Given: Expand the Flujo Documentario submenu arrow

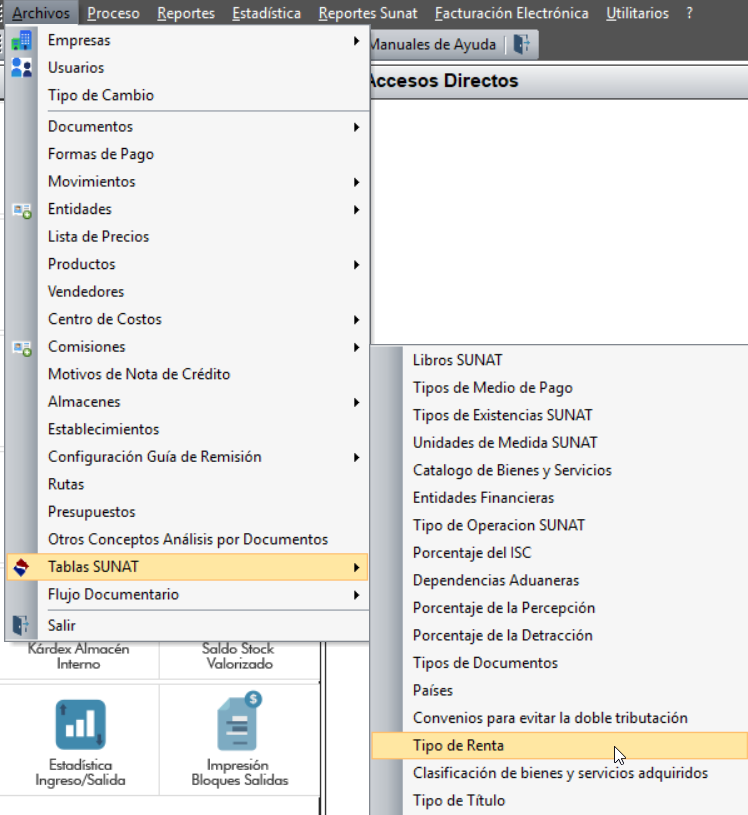Looking at the screenshot, I should point(356,595).
